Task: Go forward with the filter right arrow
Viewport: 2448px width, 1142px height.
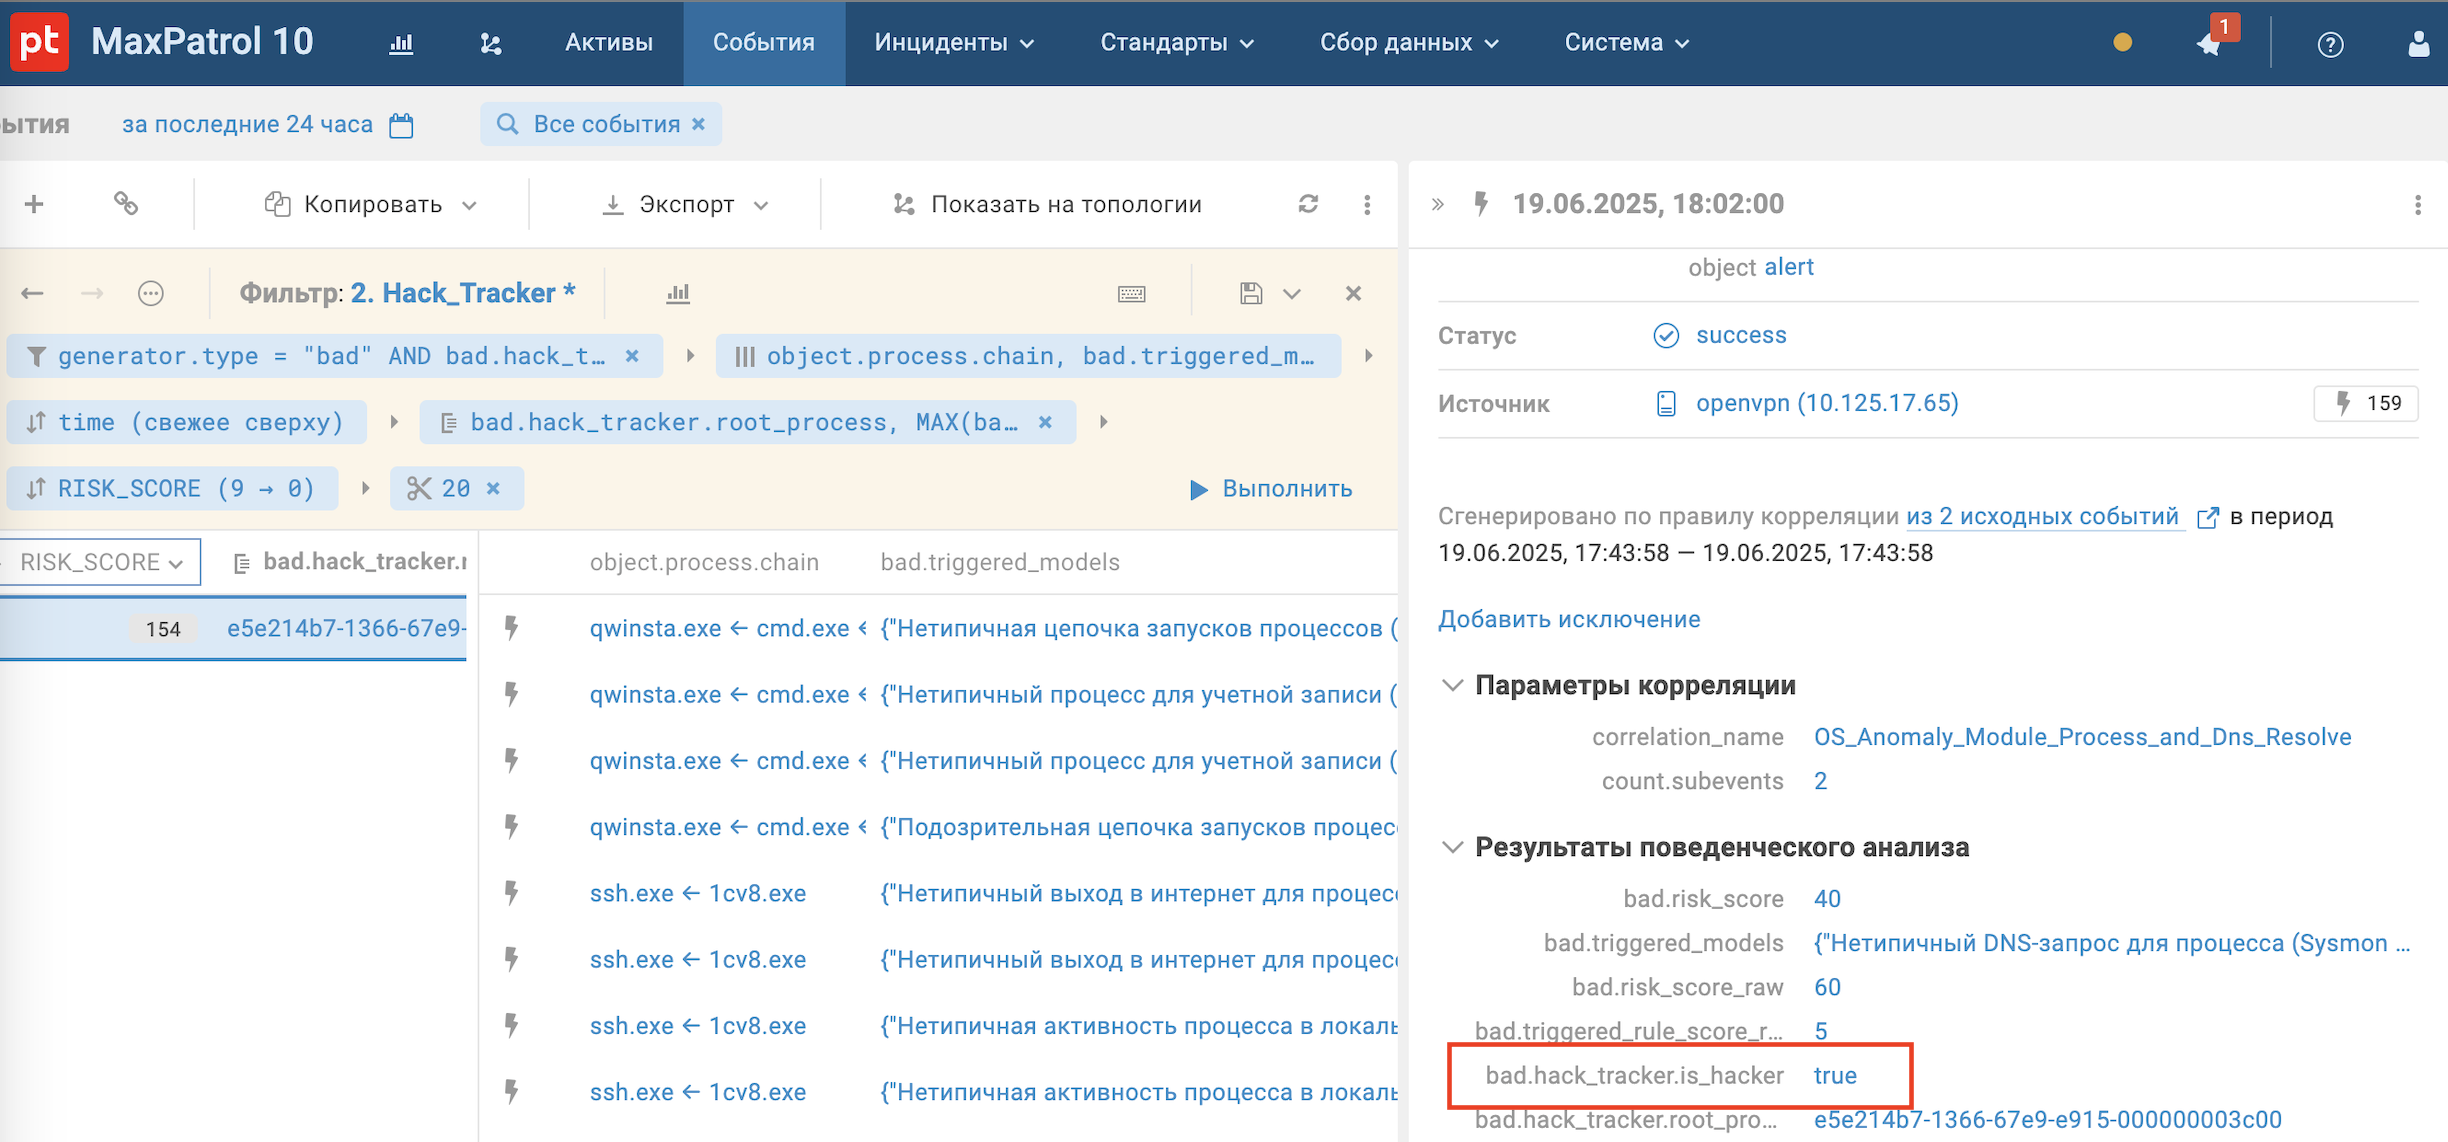Action: [92, 293]
